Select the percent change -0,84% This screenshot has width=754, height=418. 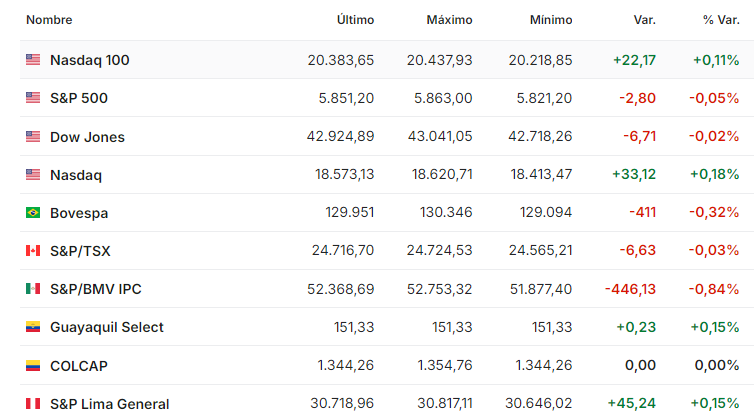(x=714, y=289)
